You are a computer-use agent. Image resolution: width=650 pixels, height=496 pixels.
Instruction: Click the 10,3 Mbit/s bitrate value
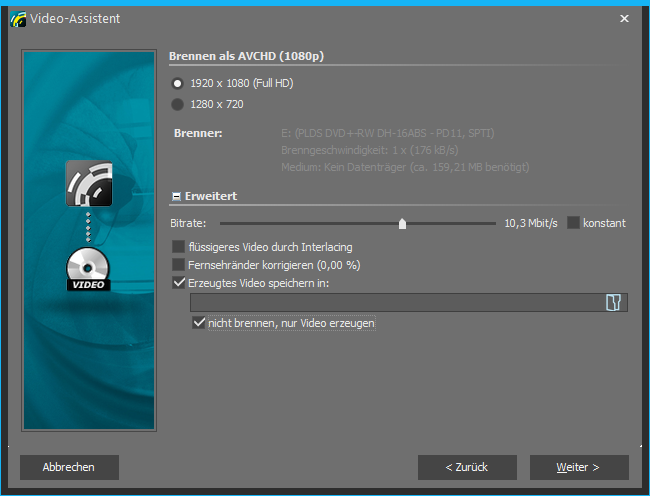point(531,223)
